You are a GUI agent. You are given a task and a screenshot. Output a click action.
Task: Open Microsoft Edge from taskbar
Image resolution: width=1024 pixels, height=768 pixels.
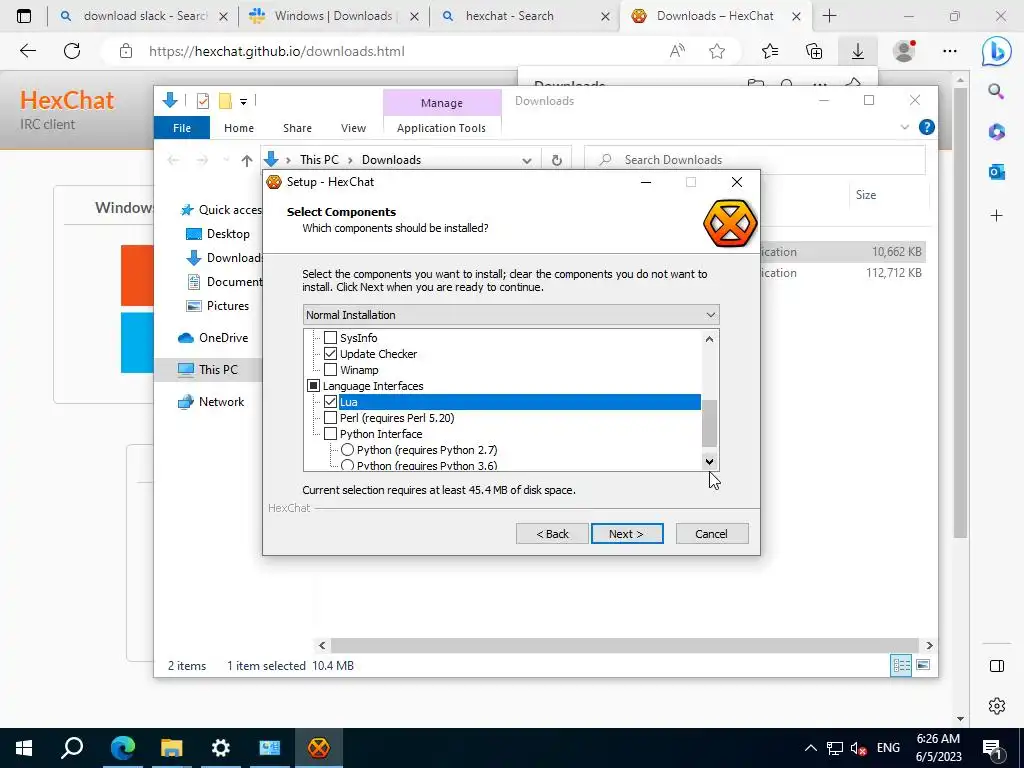[122, 748]
